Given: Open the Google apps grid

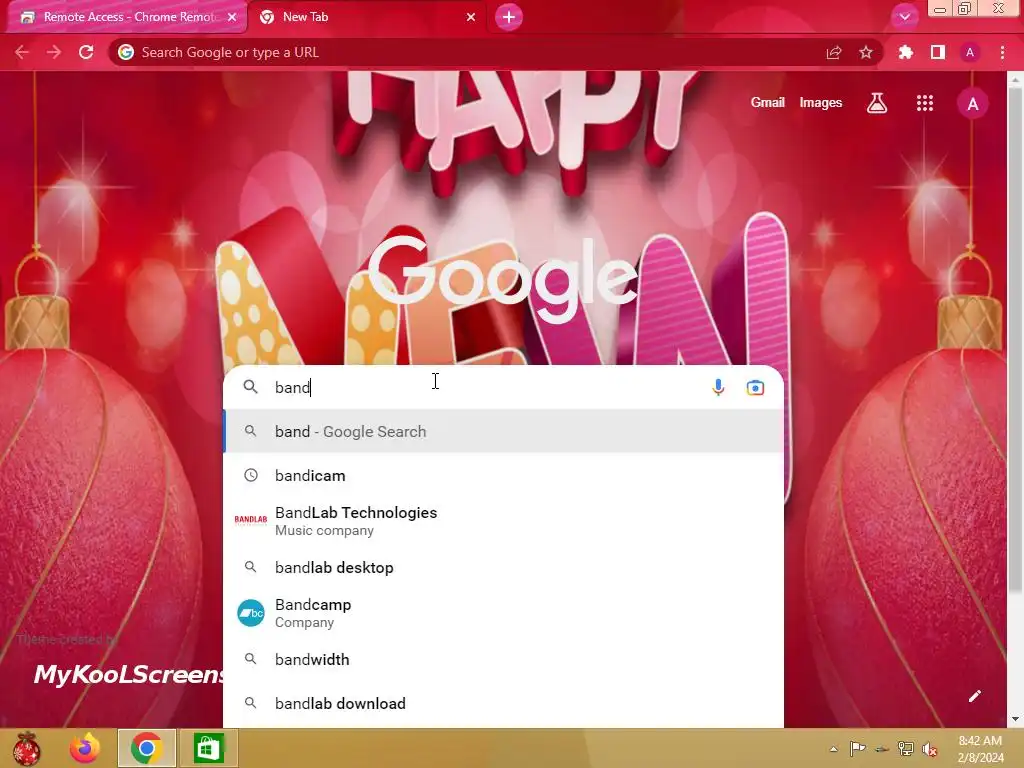Looking at the screenshot, I should (925, 103).
